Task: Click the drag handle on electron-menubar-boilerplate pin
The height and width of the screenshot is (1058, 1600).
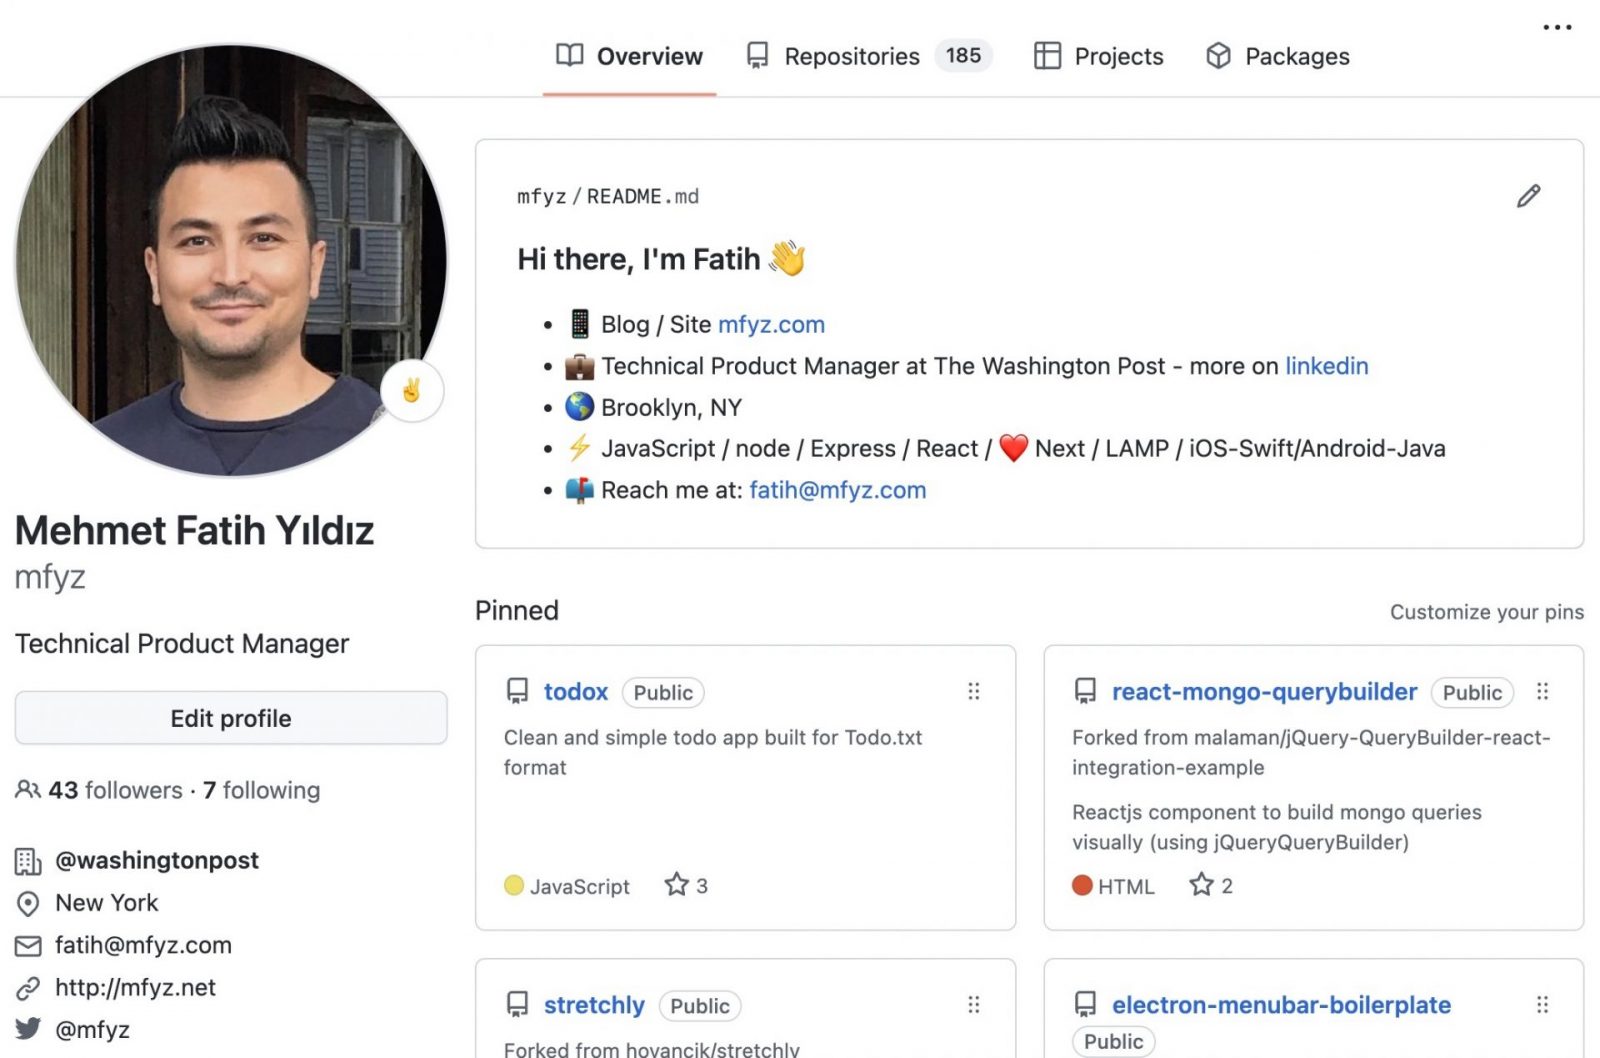Action: pos(1543,1004)
